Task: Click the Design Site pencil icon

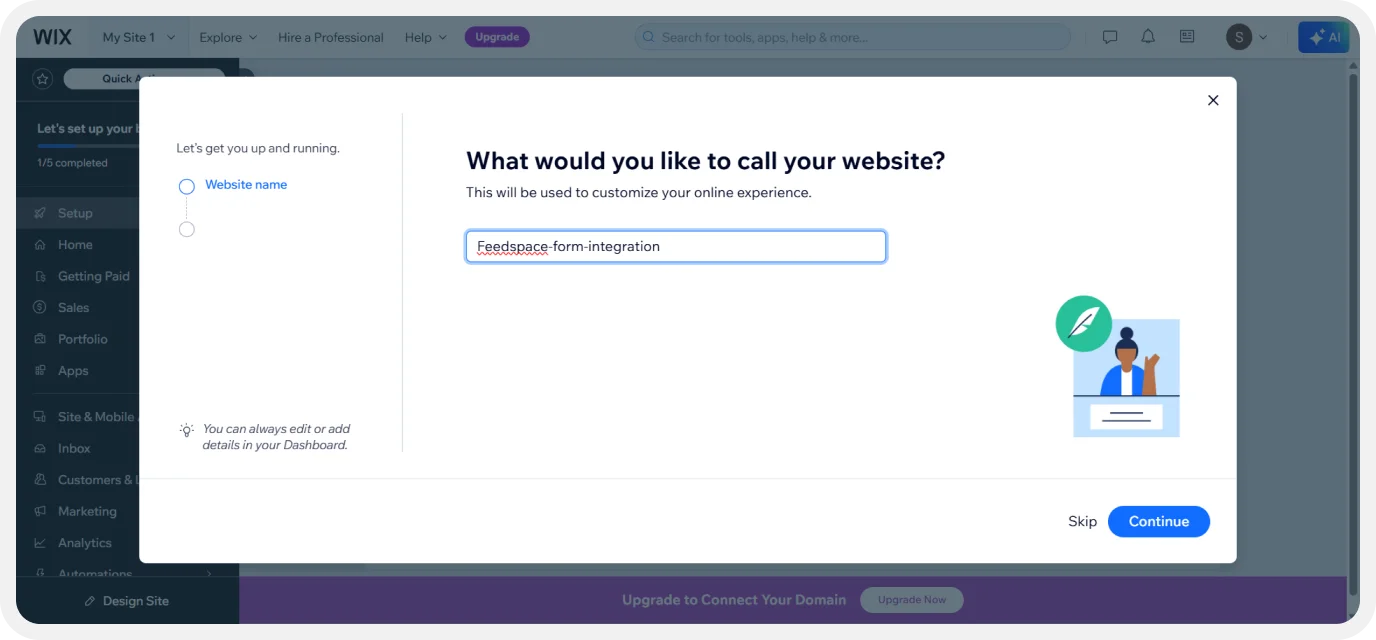Action: pos(90,601)
